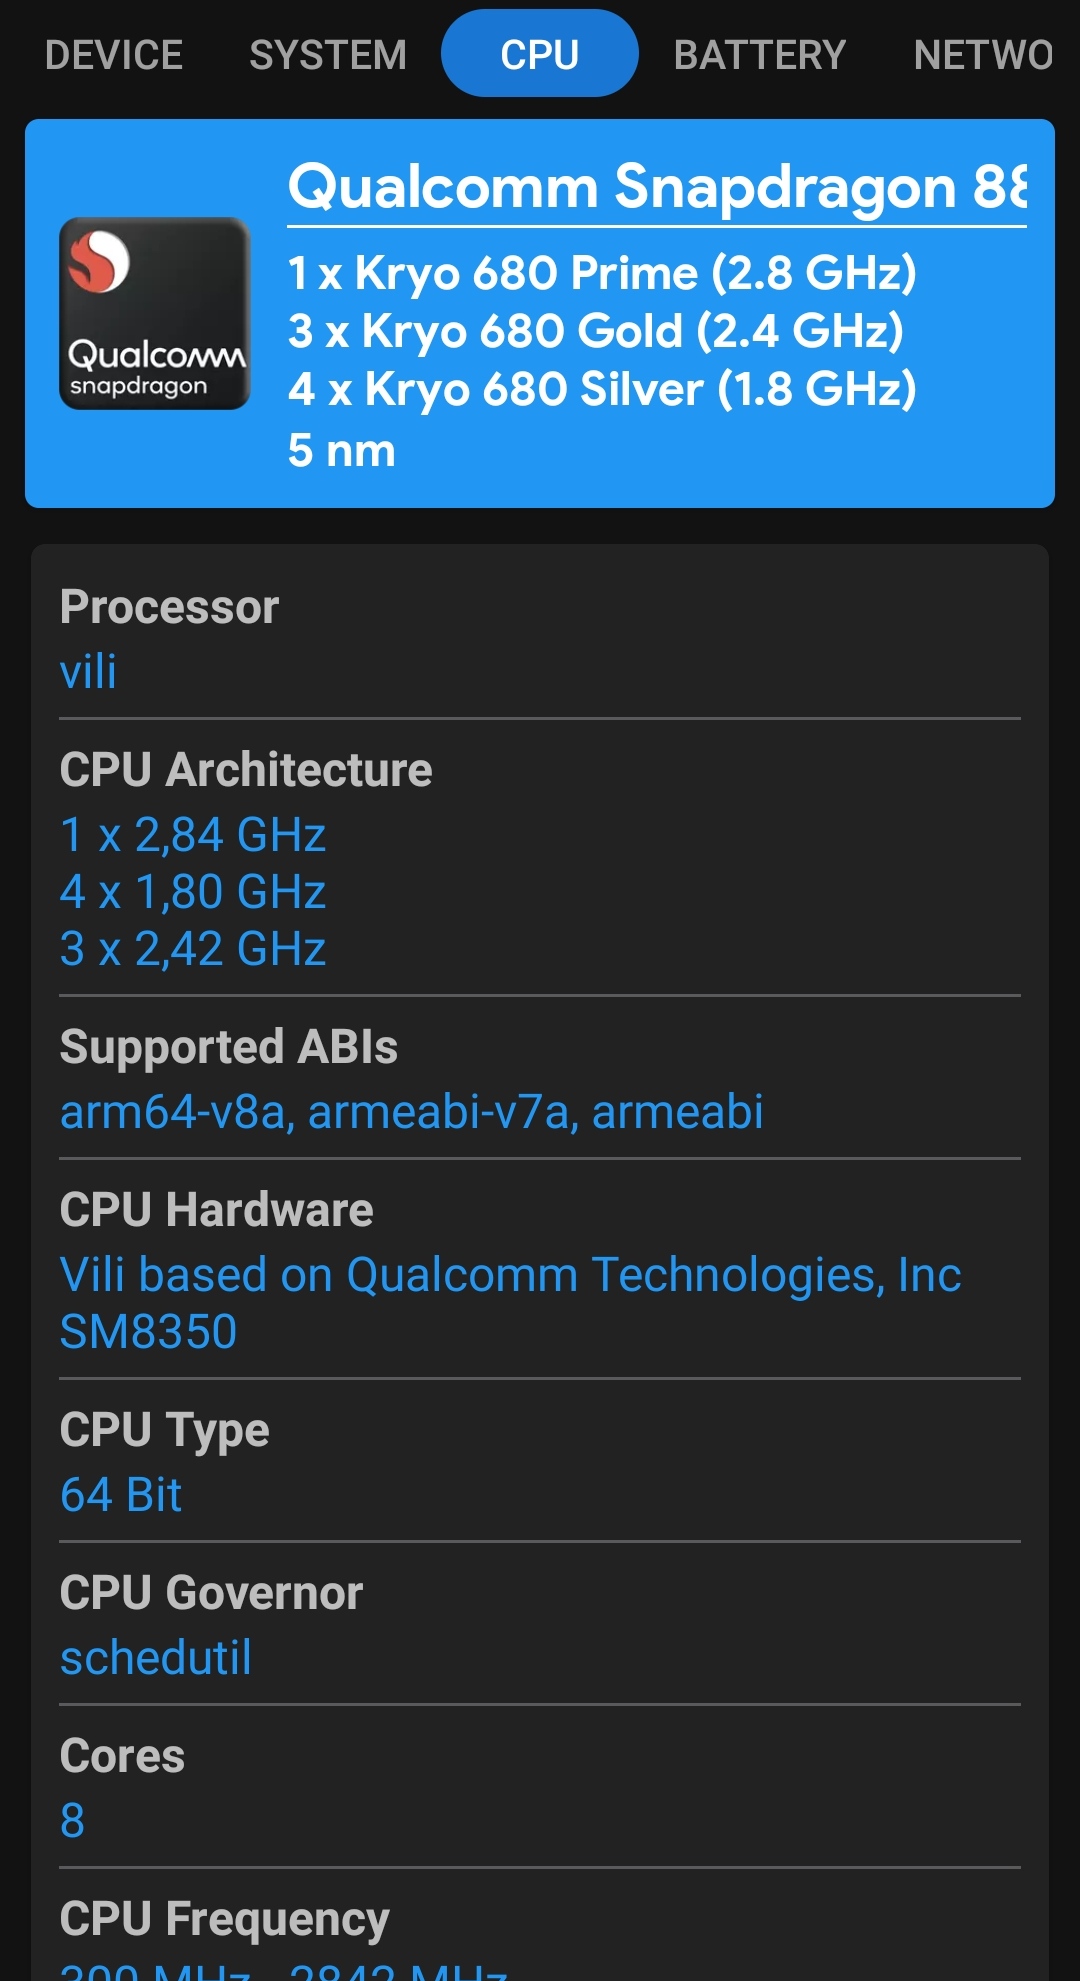Select the CPU tab
The height and width of the screenshot is (1981, 1080).
point(539,54)
